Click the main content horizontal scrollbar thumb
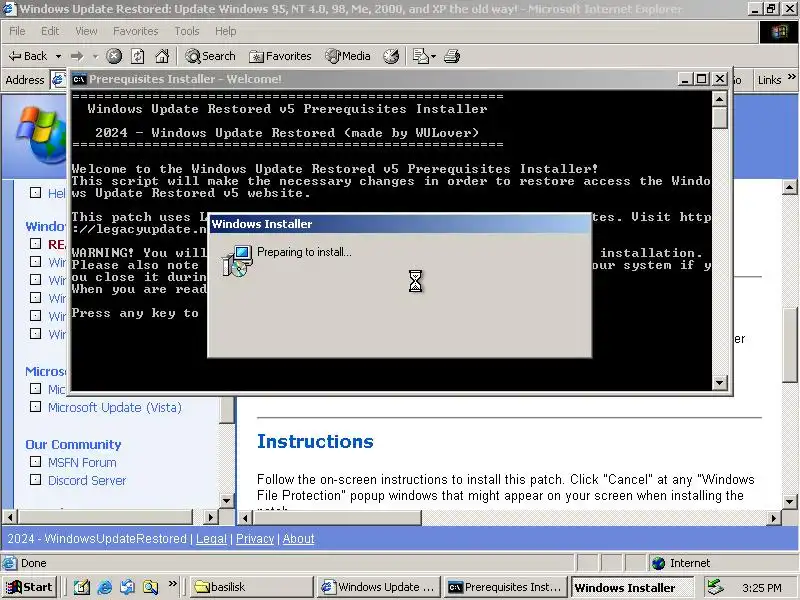 click(x=337, y=518)
